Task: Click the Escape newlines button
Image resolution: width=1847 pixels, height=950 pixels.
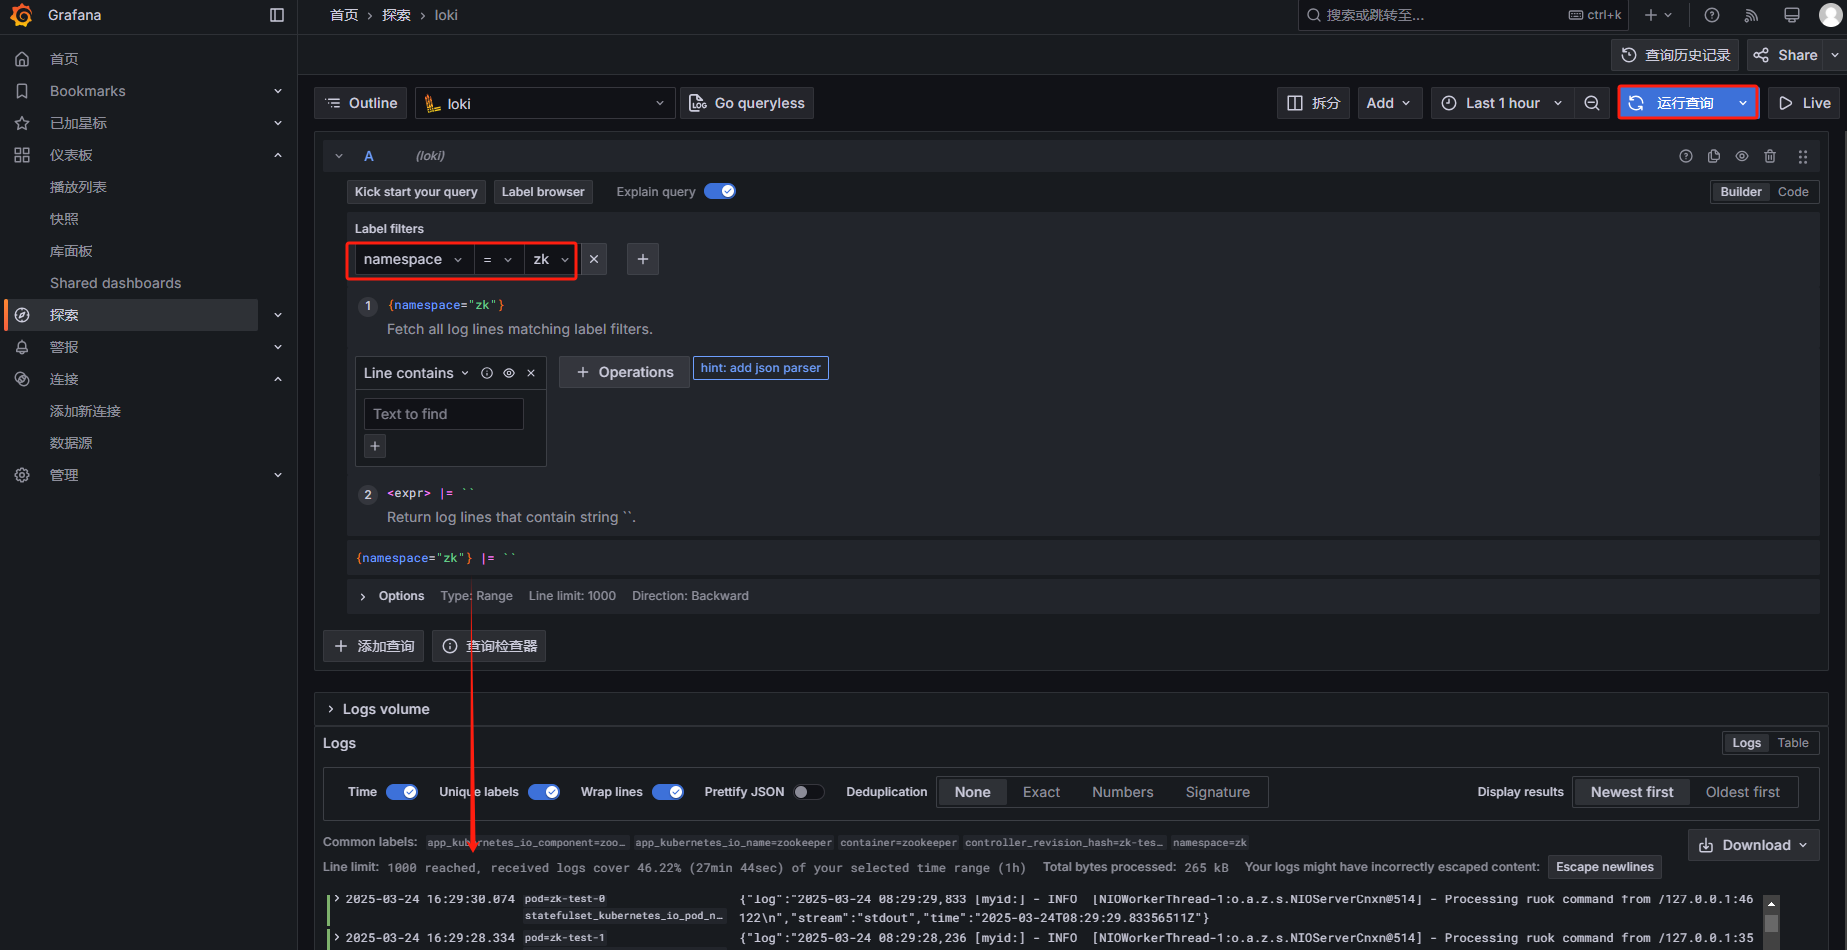Action: click(1605, 867)
